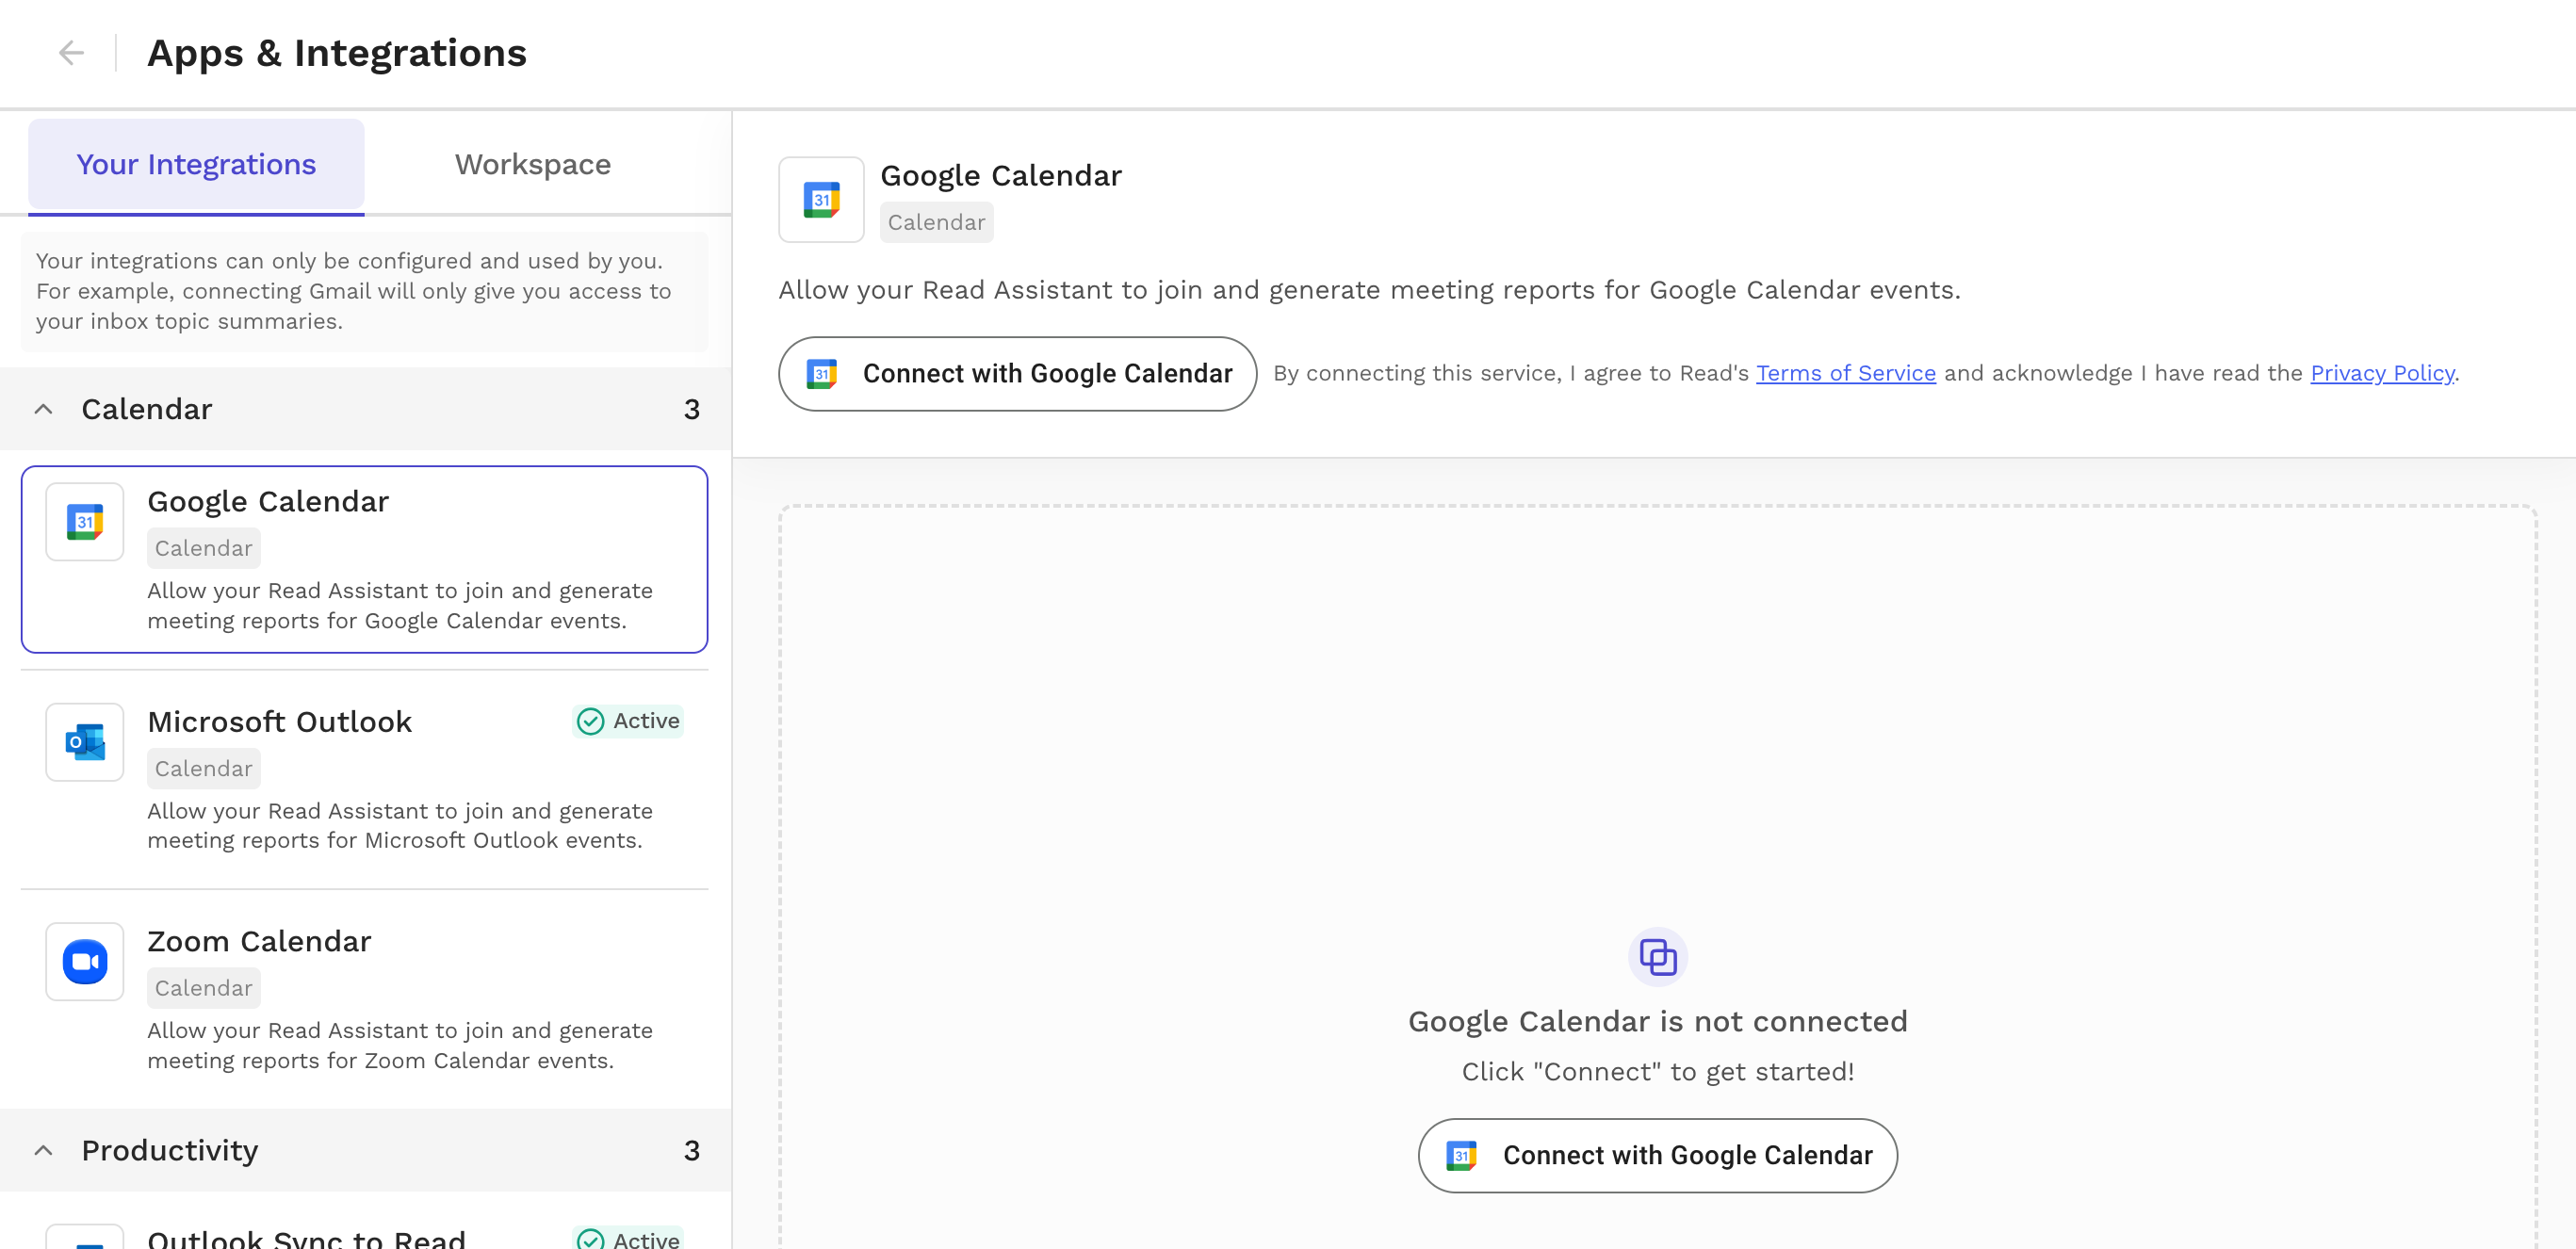
Task: Click Connect with Google Calendar button in empty state
Action: (1657, 1156)
